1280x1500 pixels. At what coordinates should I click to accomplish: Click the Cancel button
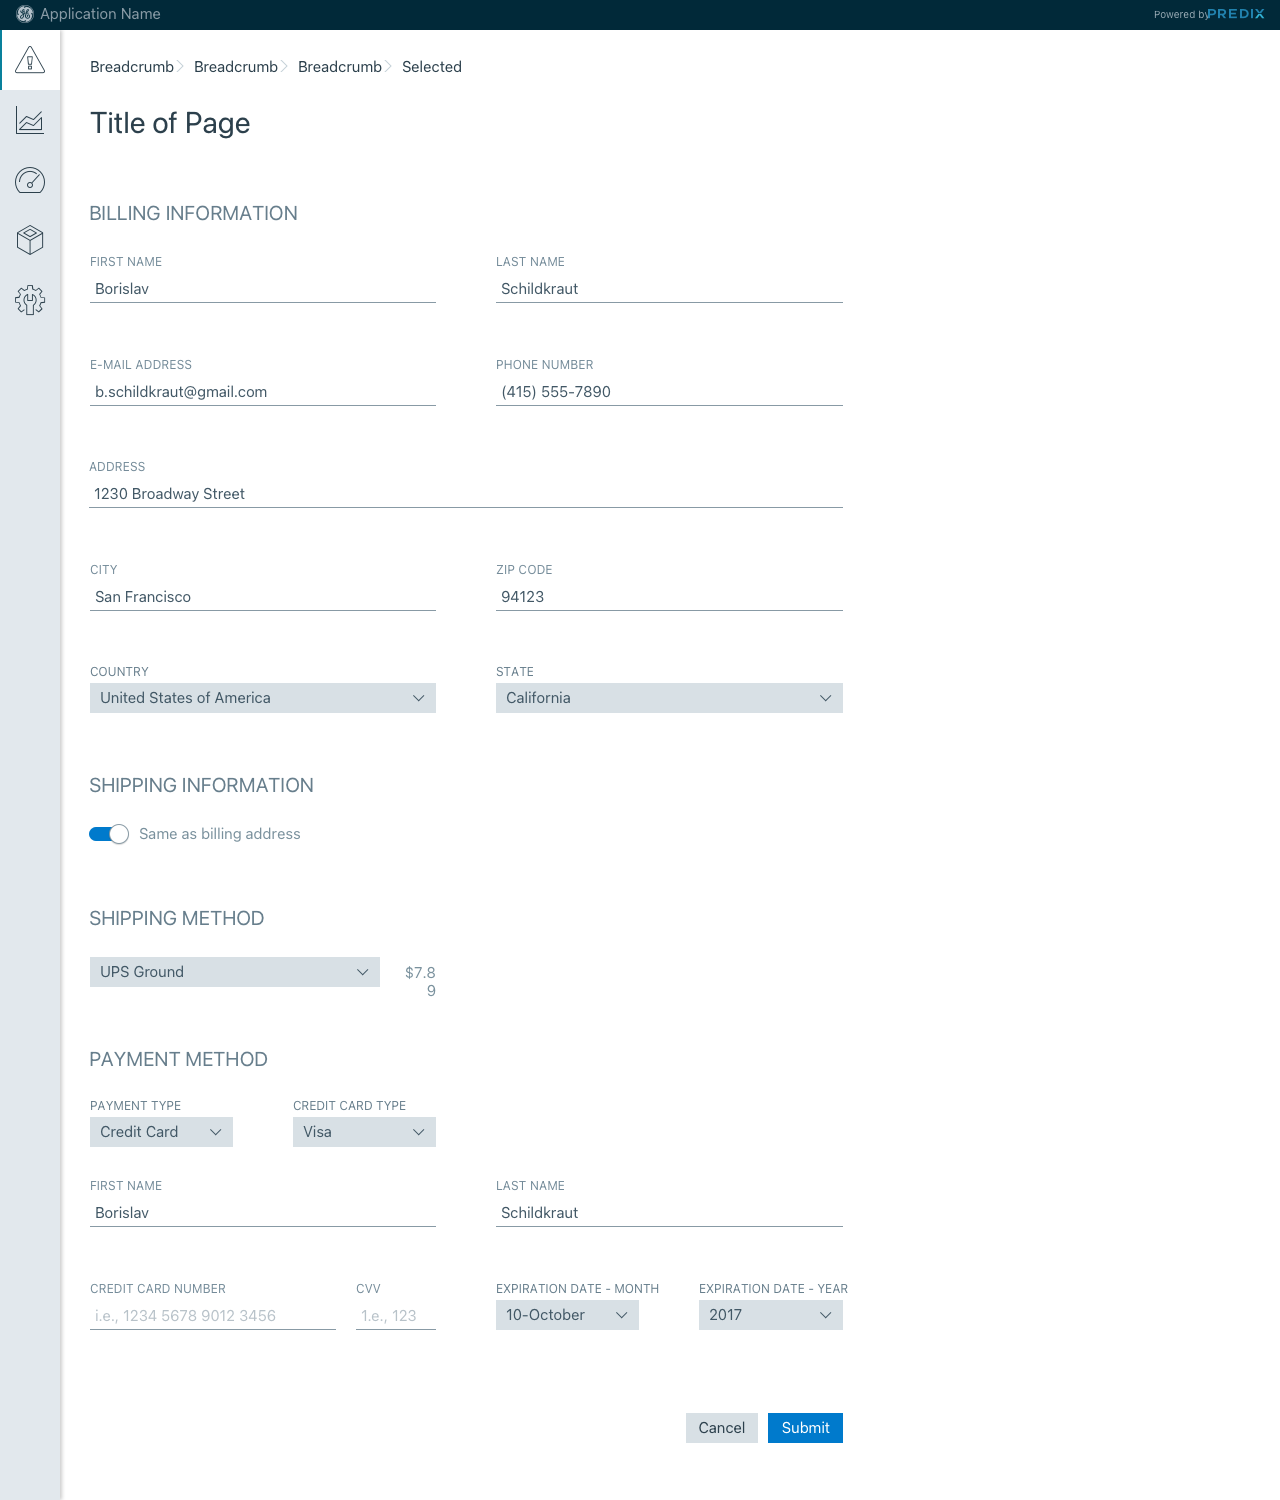[721, 1428]
